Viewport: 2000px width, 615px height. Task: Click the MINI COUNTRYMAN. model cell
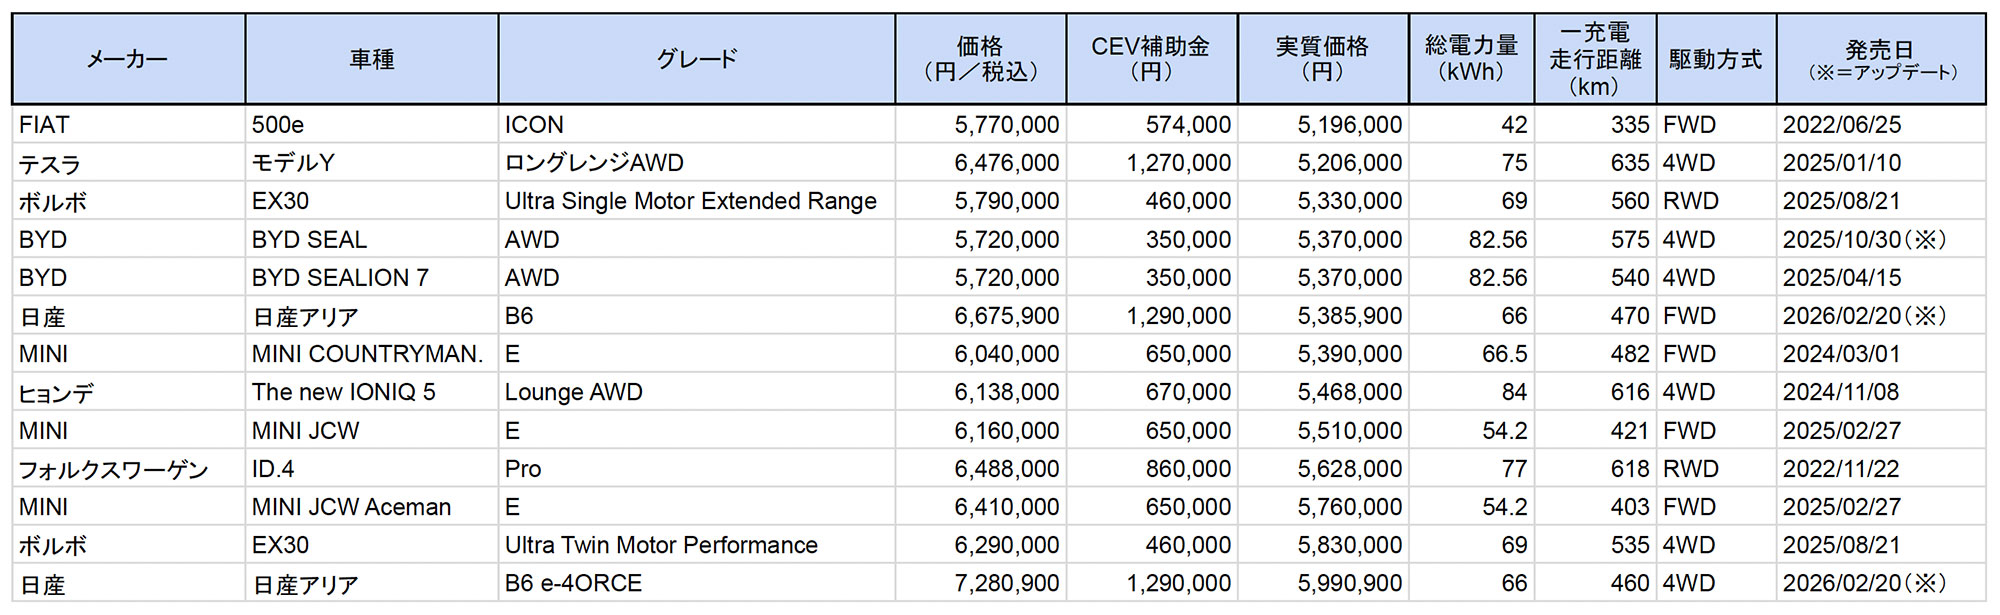pos(367,354)
